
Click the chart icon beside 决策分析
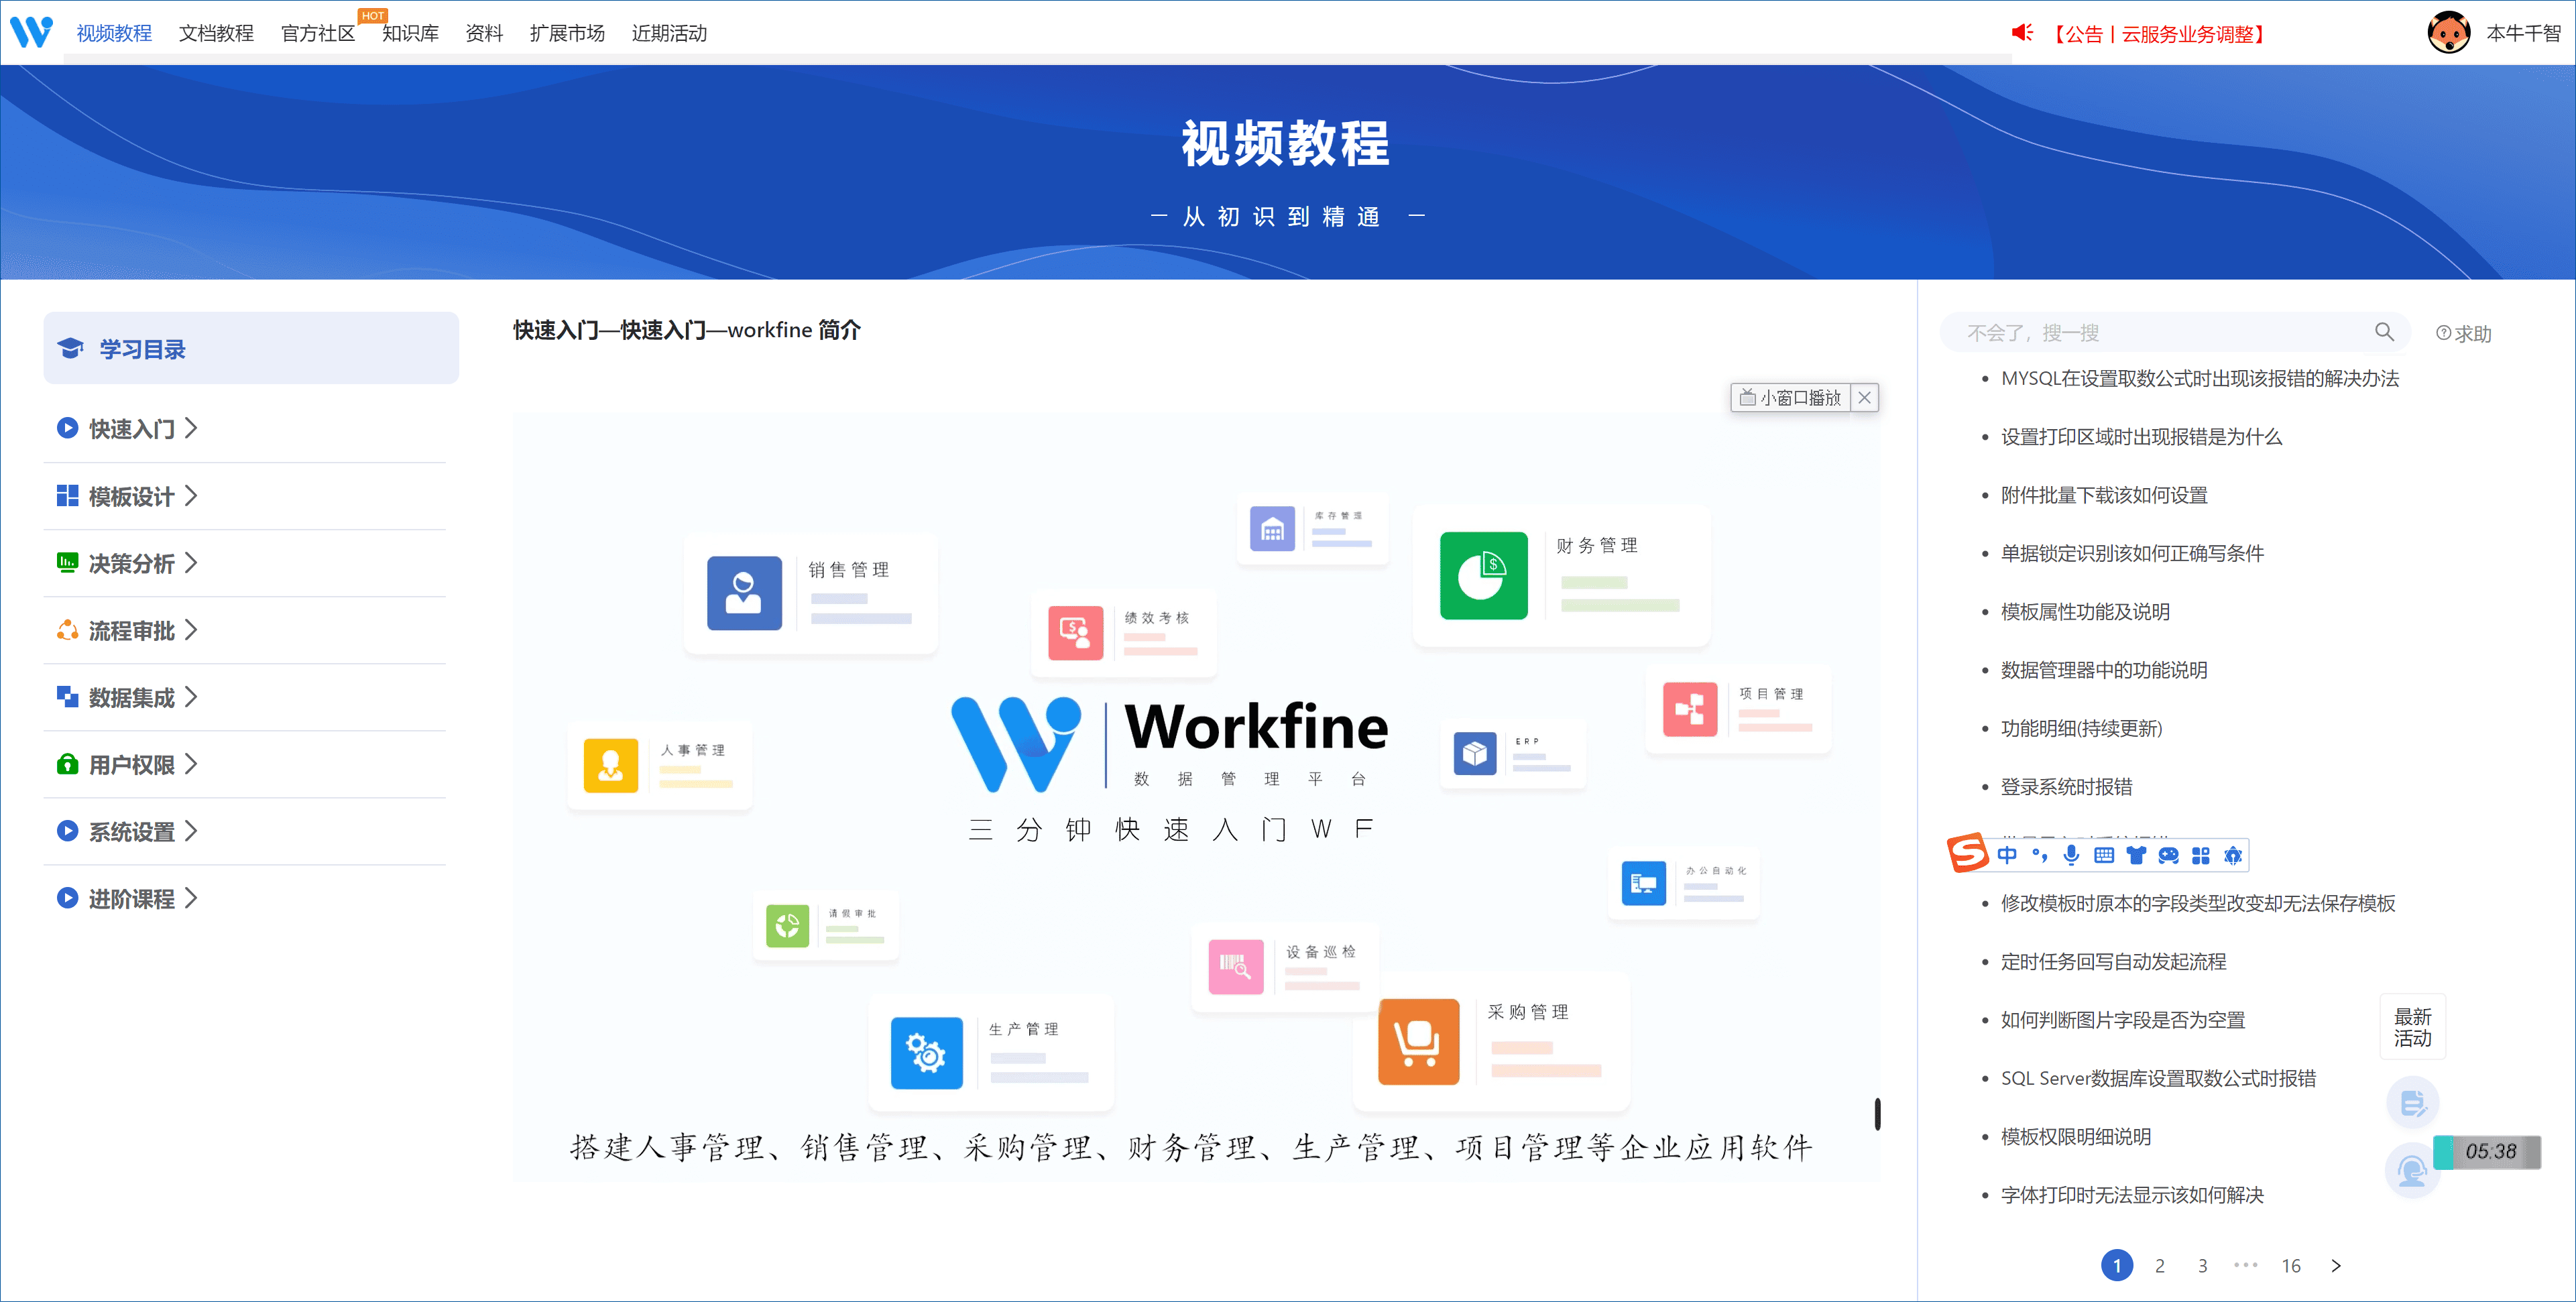point(67,562)
